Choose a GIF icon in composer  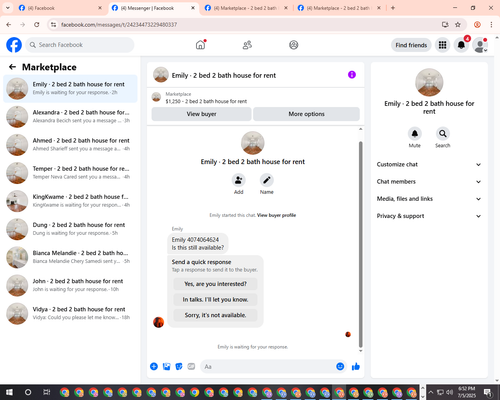(191, 367)
